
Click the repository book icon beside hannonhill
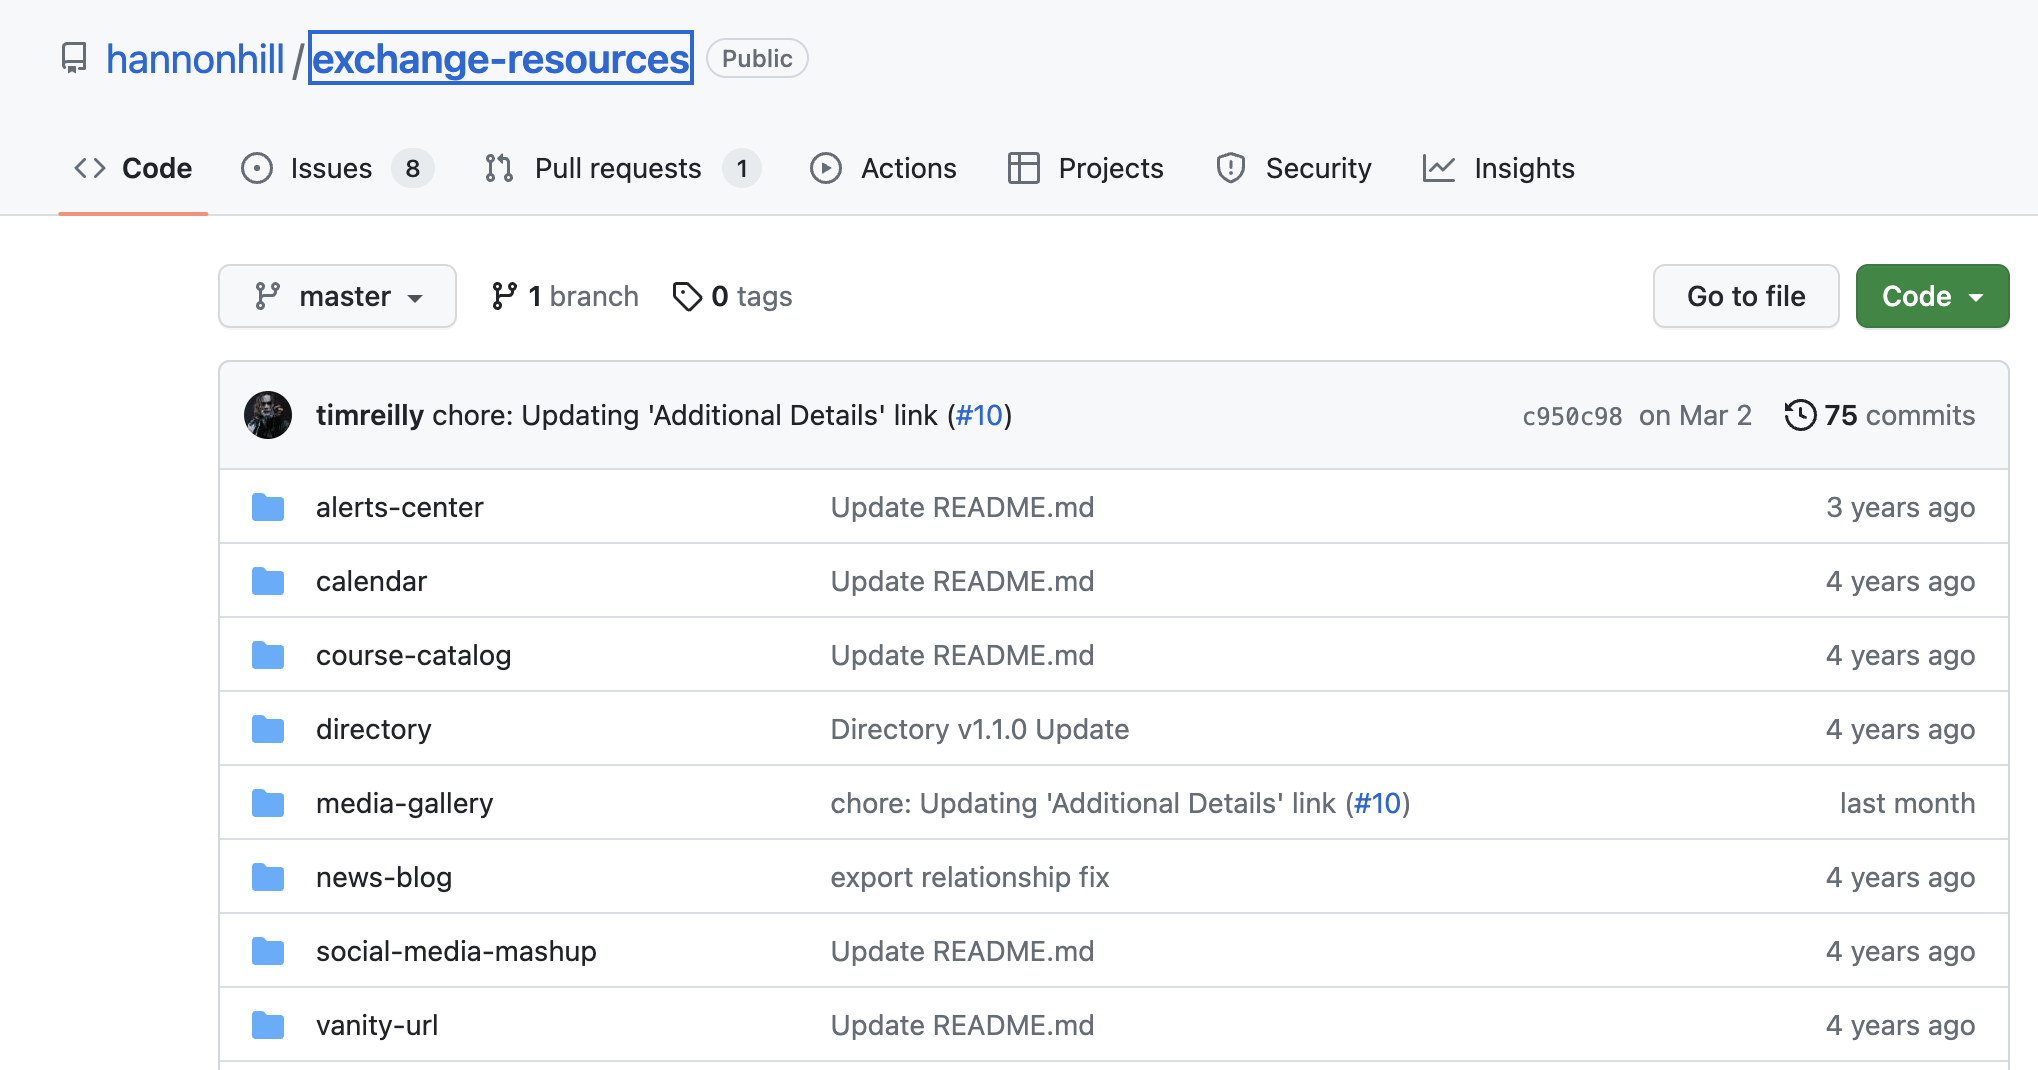click(x=74, y=58)
